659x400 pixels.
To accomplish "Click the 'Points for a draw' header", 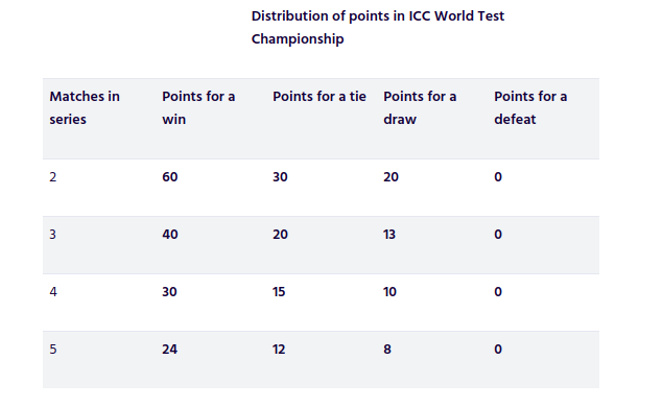I will 419,107.
